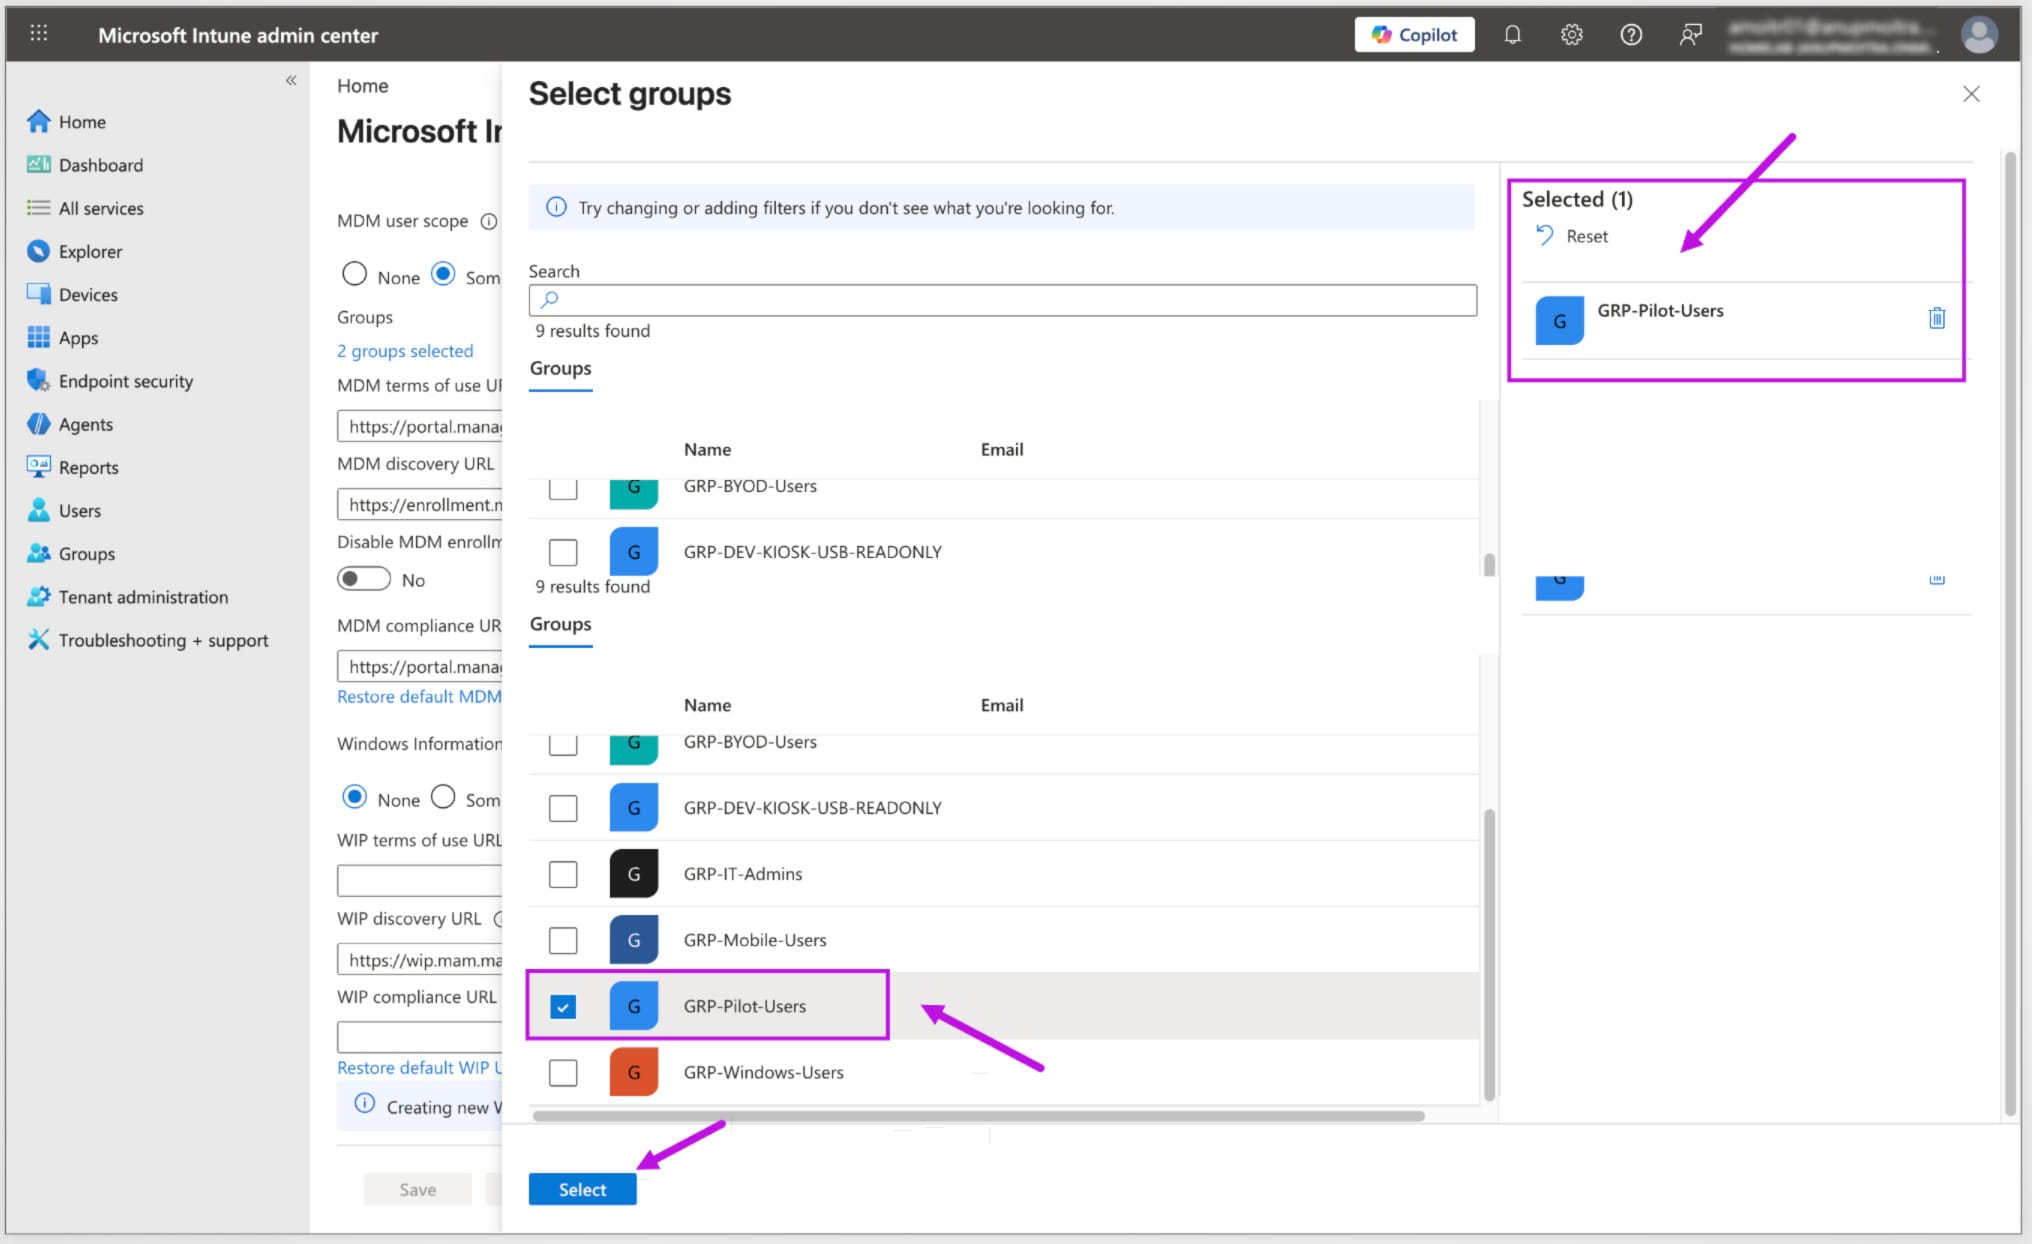This screenshot has height=1244, width=2032.
Task: Click the Endpoint security shield icon
Action: coord(38,381)
